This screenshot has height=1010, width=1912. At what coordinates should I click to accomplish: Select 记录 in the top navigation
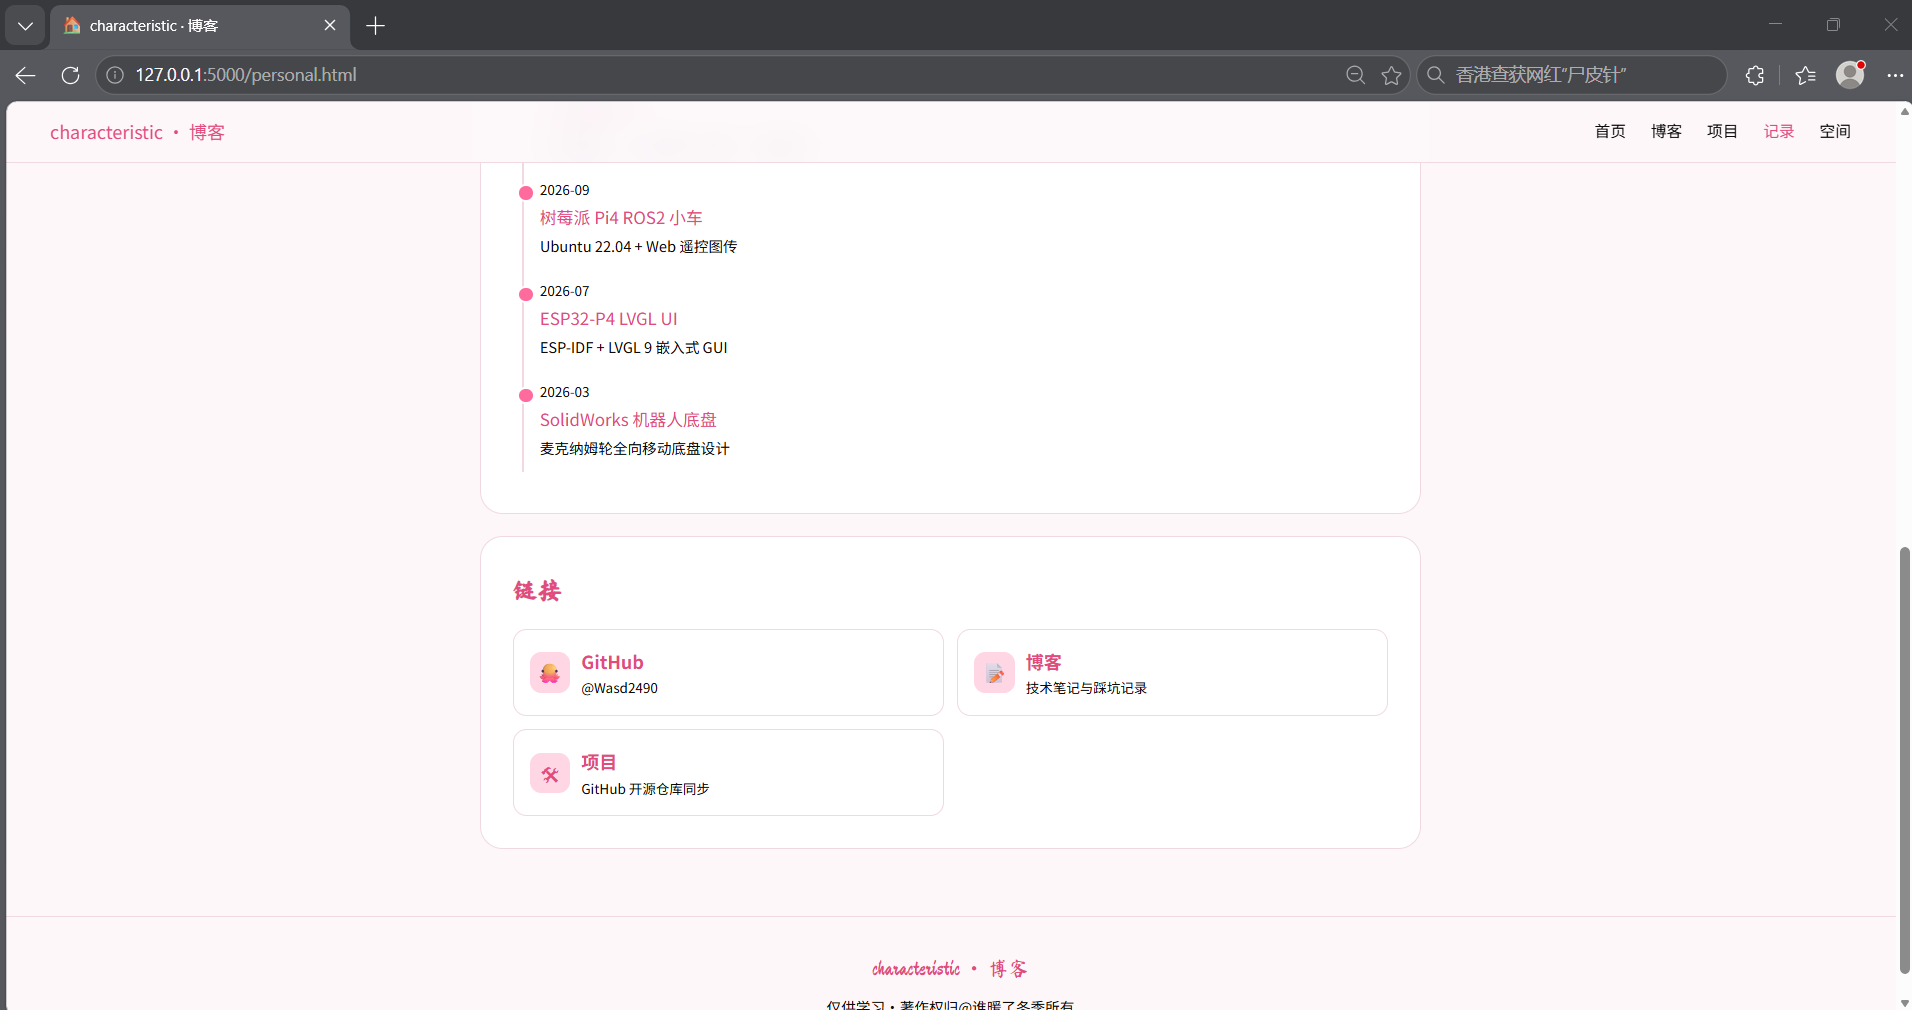1778,132
